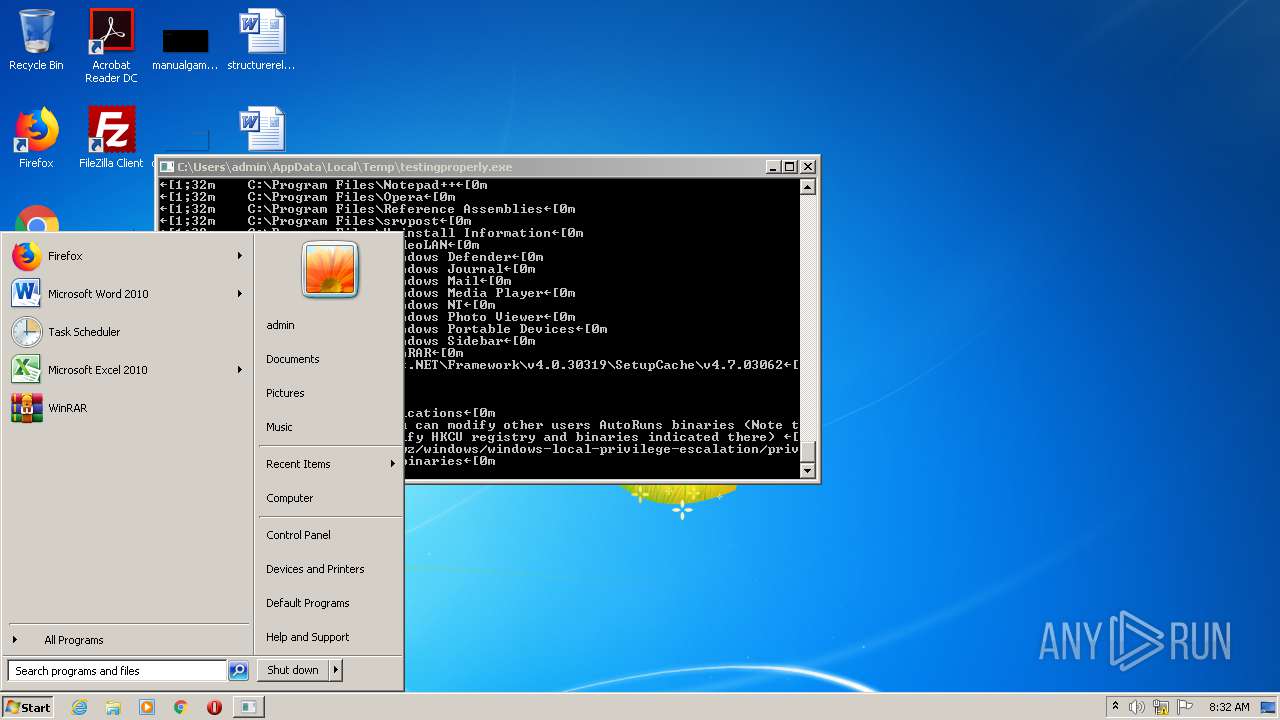Click the Start button

pos(28,707)
